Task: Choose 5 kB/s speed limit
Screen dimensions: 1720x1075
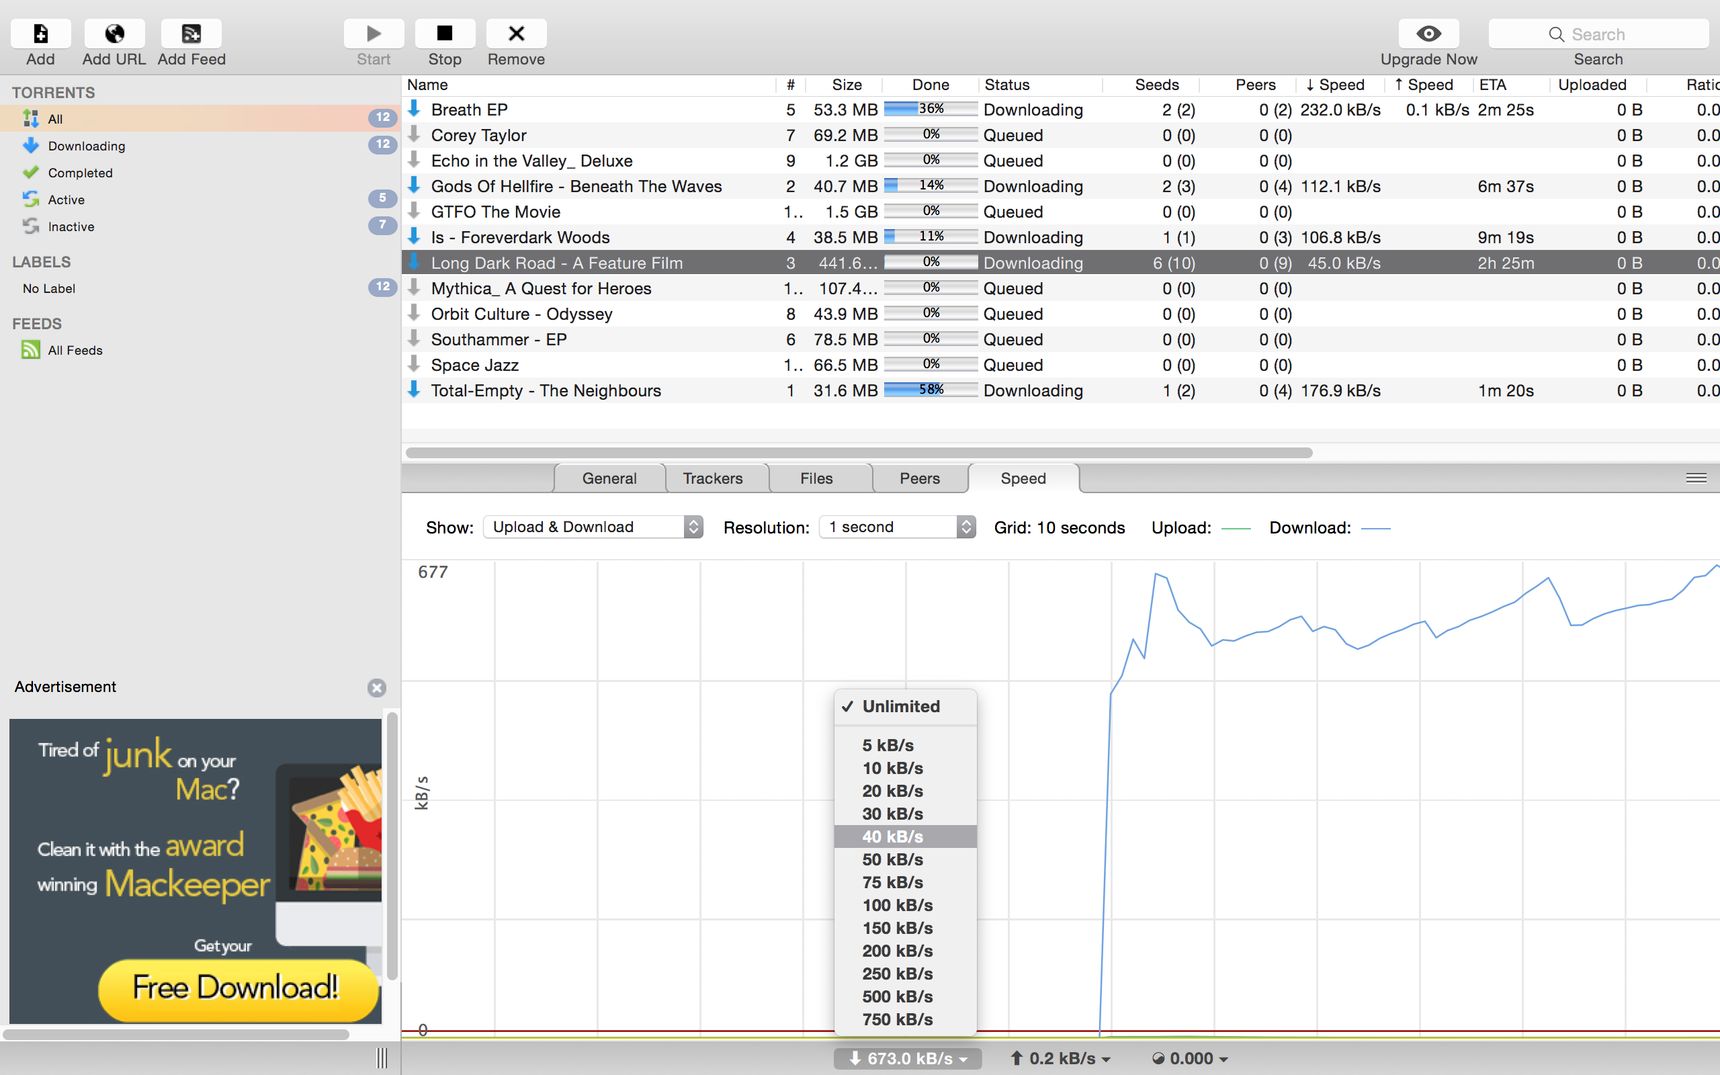Action: pos(905,745)
